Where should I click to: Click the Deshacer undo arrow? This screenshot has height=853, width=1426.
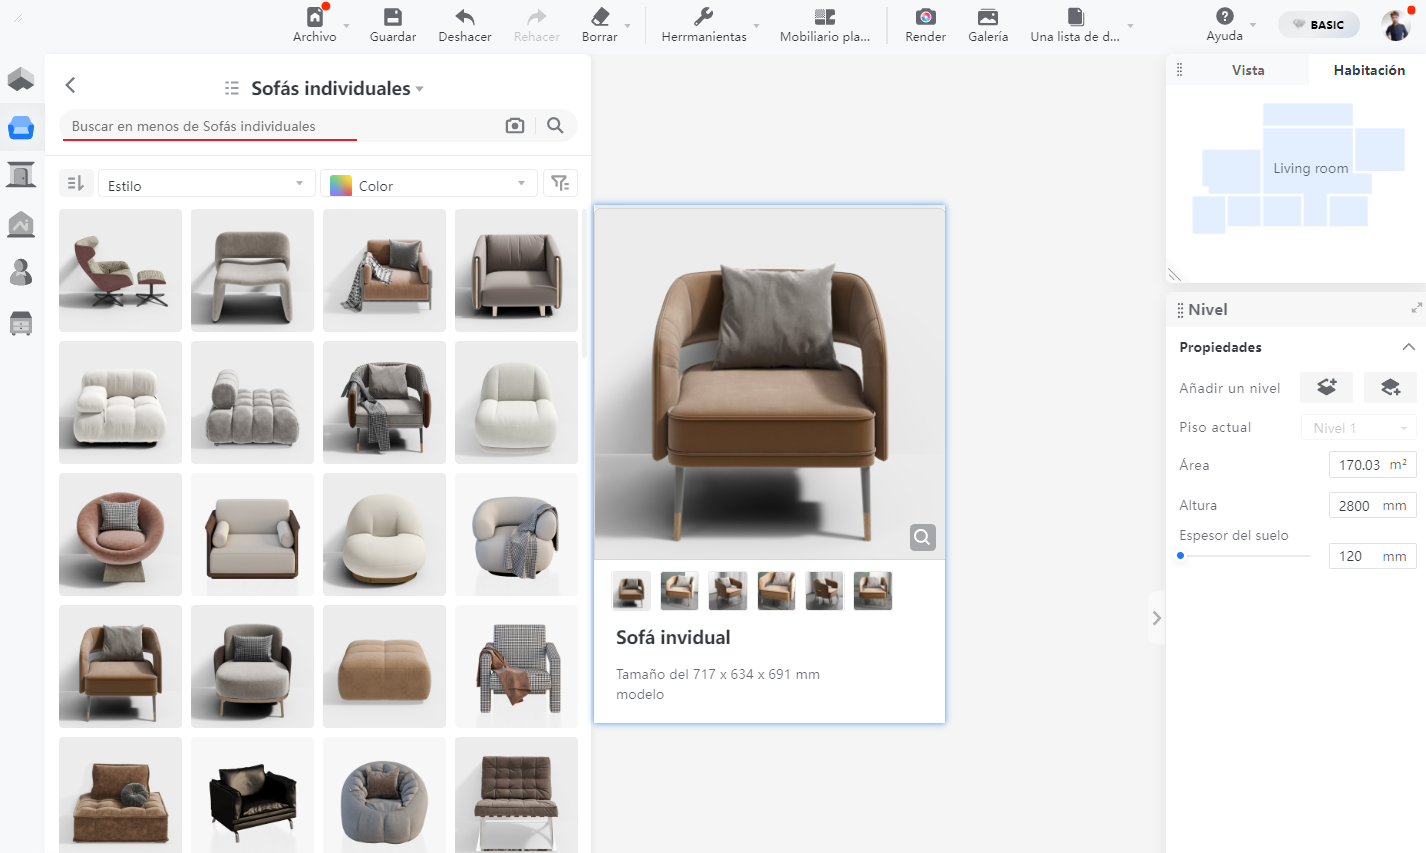coord(464,18)
